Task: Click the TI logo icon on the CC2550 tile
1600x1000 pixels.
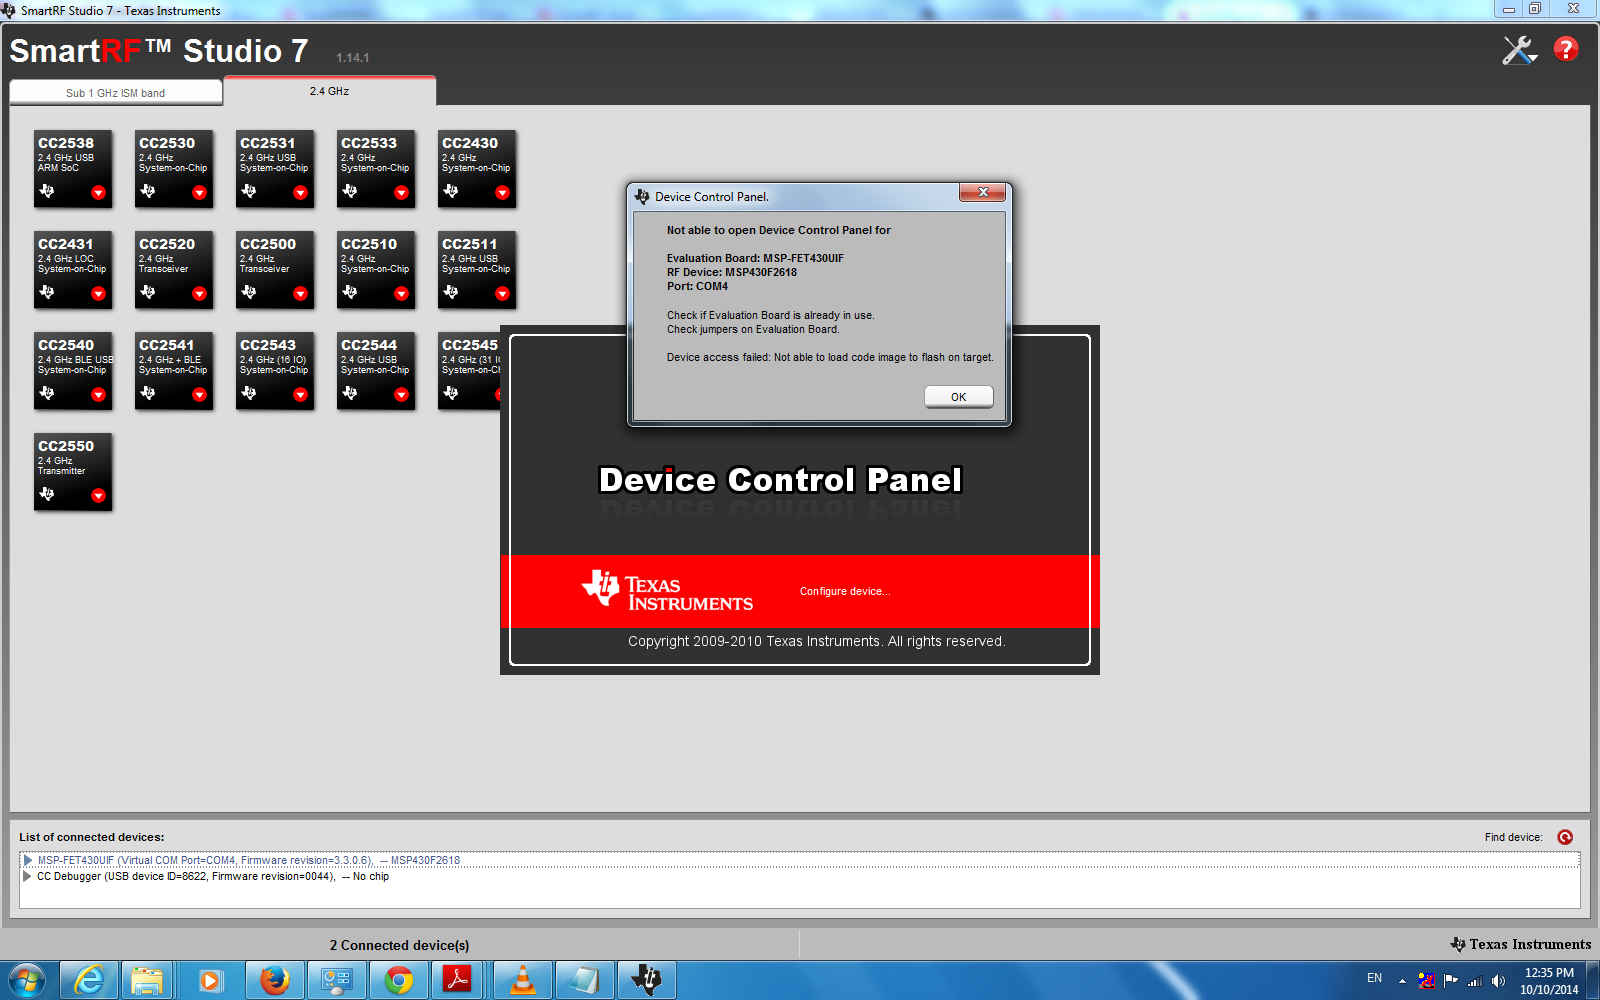Action: [47, 494]
